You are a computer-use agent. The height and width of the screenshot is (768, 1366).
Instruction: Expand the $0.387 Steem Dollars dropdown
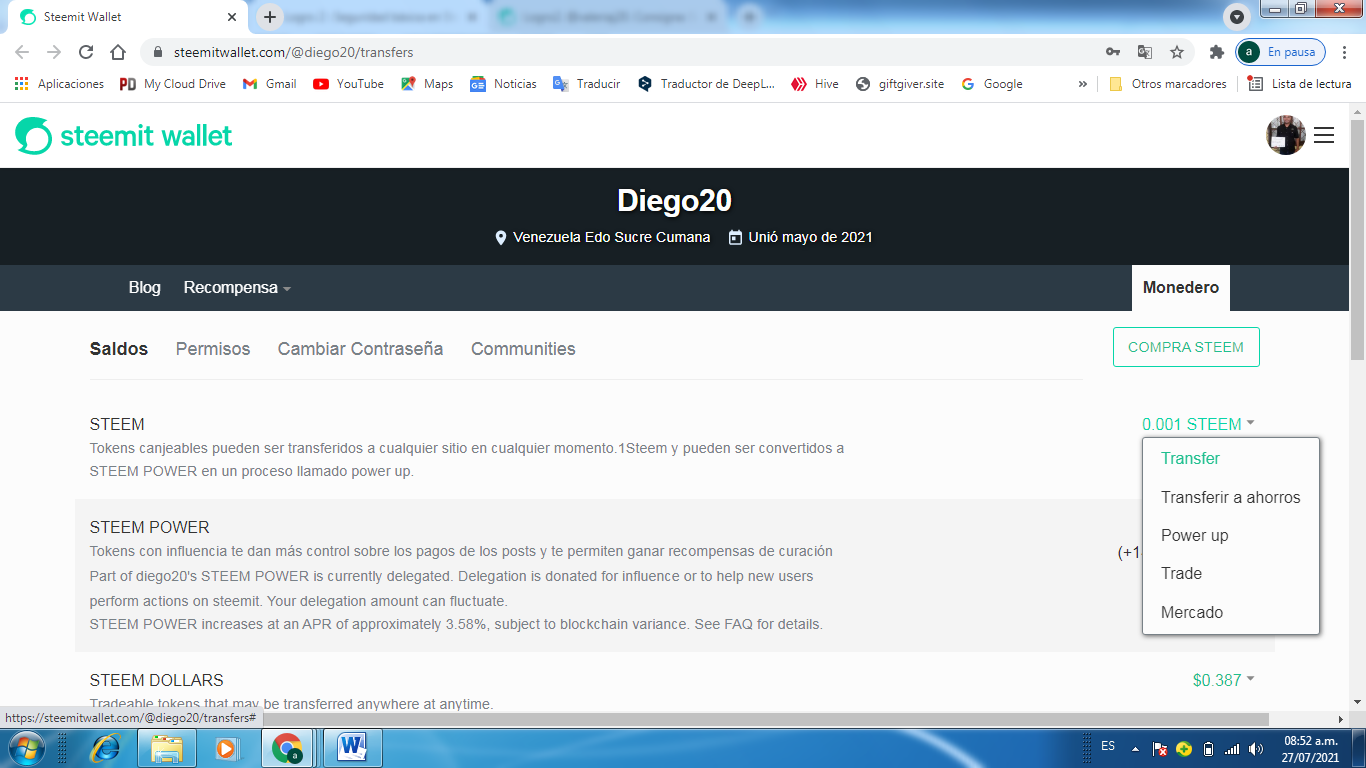pos(1223,680)
